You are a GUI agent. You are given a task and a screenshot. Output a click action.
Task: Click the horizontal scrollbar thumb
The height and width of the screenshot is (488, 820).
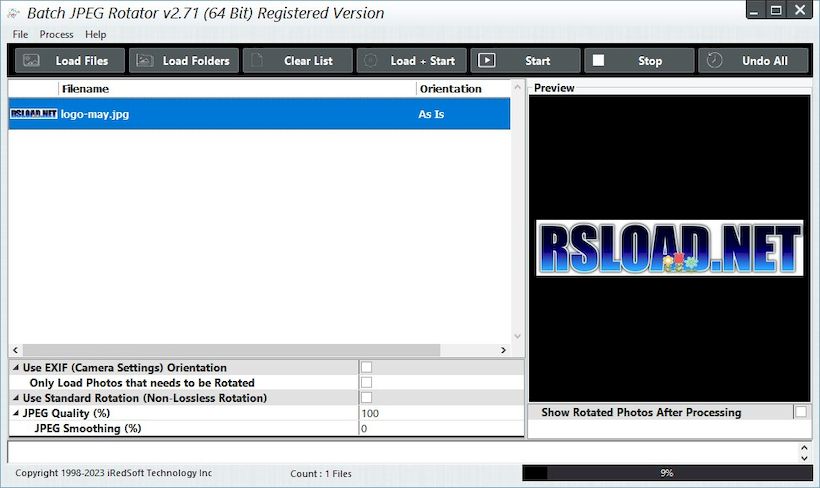click(231, 350)
